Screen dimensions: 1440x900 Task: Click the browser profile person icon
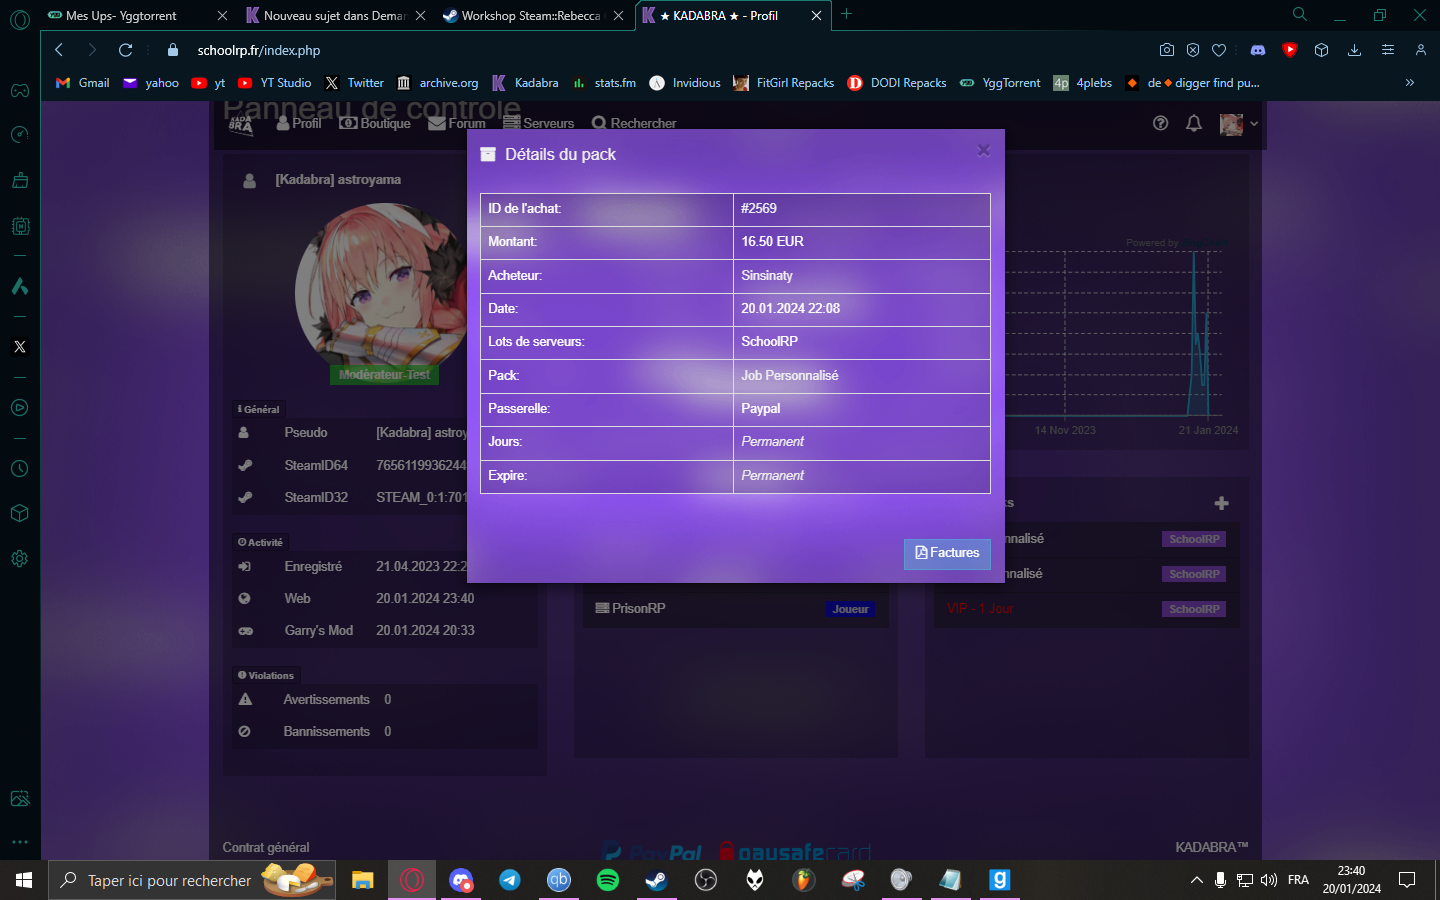1420,50
